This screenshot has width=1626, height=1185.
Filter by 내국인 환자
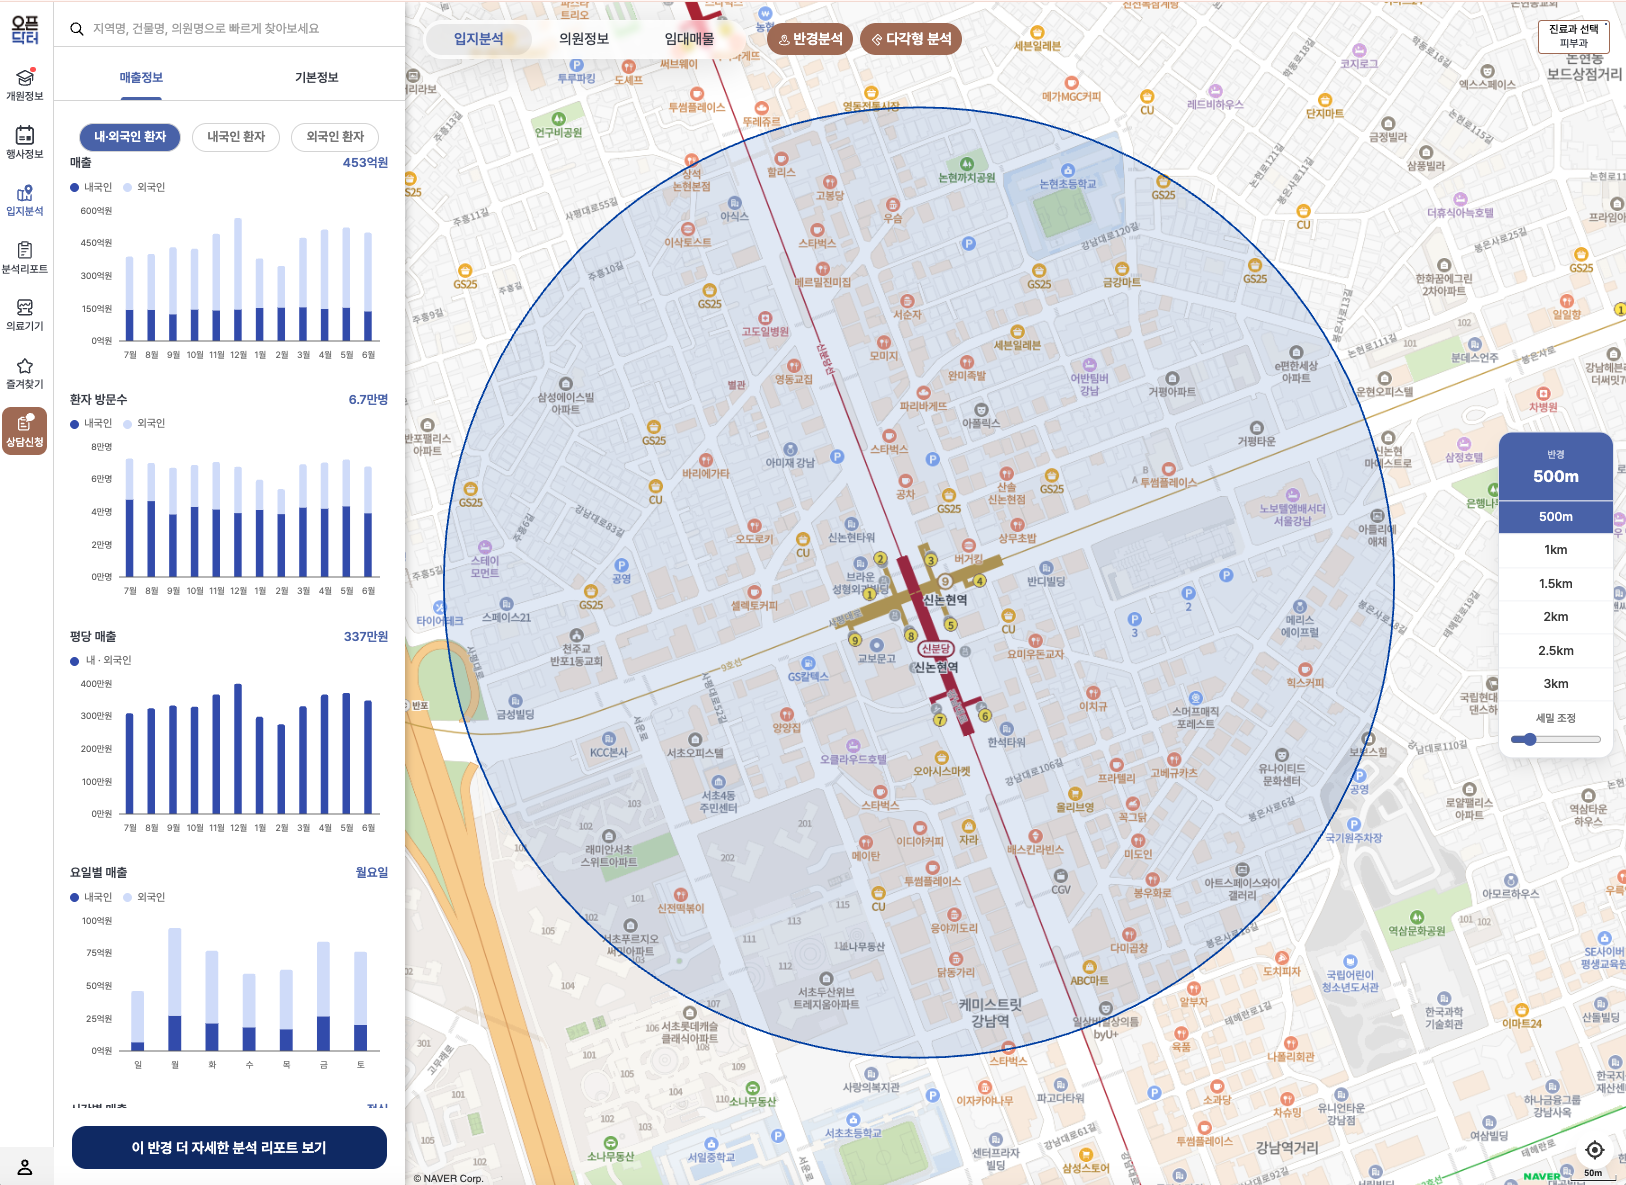point(236,137)
